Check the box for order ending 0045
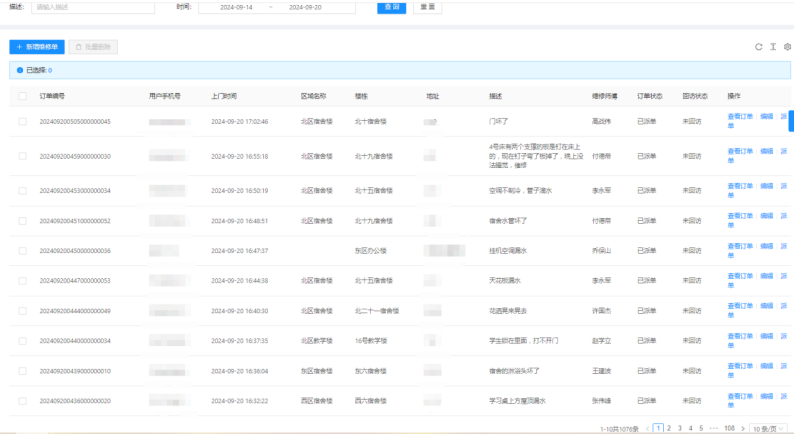Screen dimensions: 794x434 pos(22,121)
